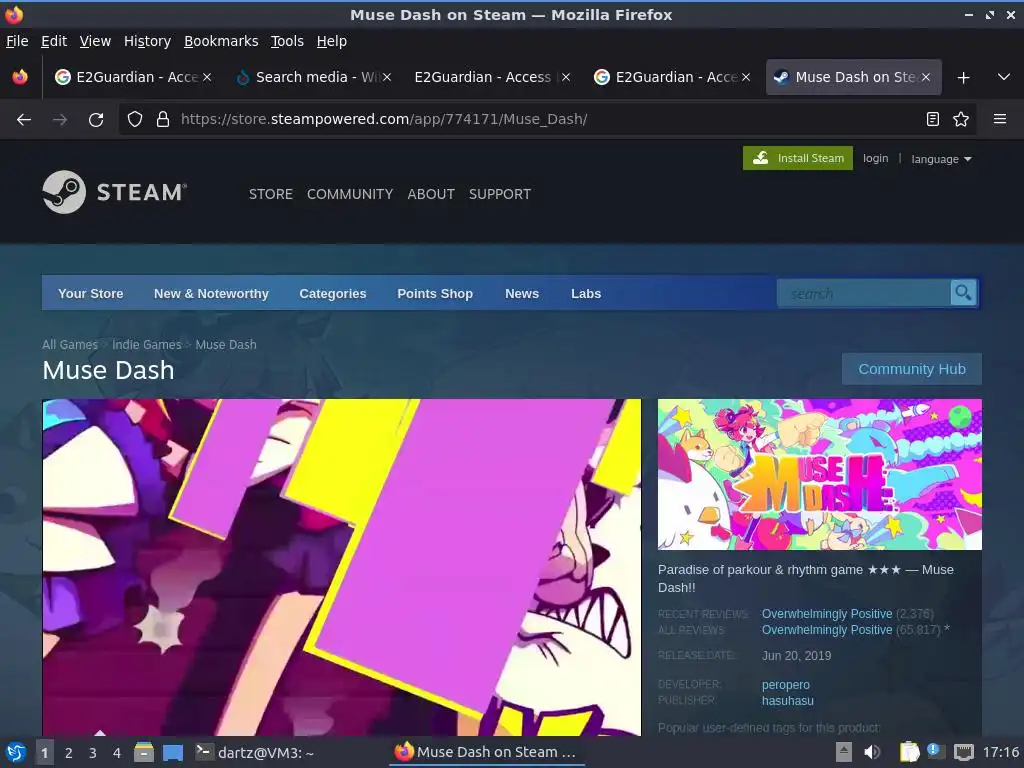The height and width of the screenshot is (768, 1024).
Task: Click the Install Steam button
Action: 797,158
